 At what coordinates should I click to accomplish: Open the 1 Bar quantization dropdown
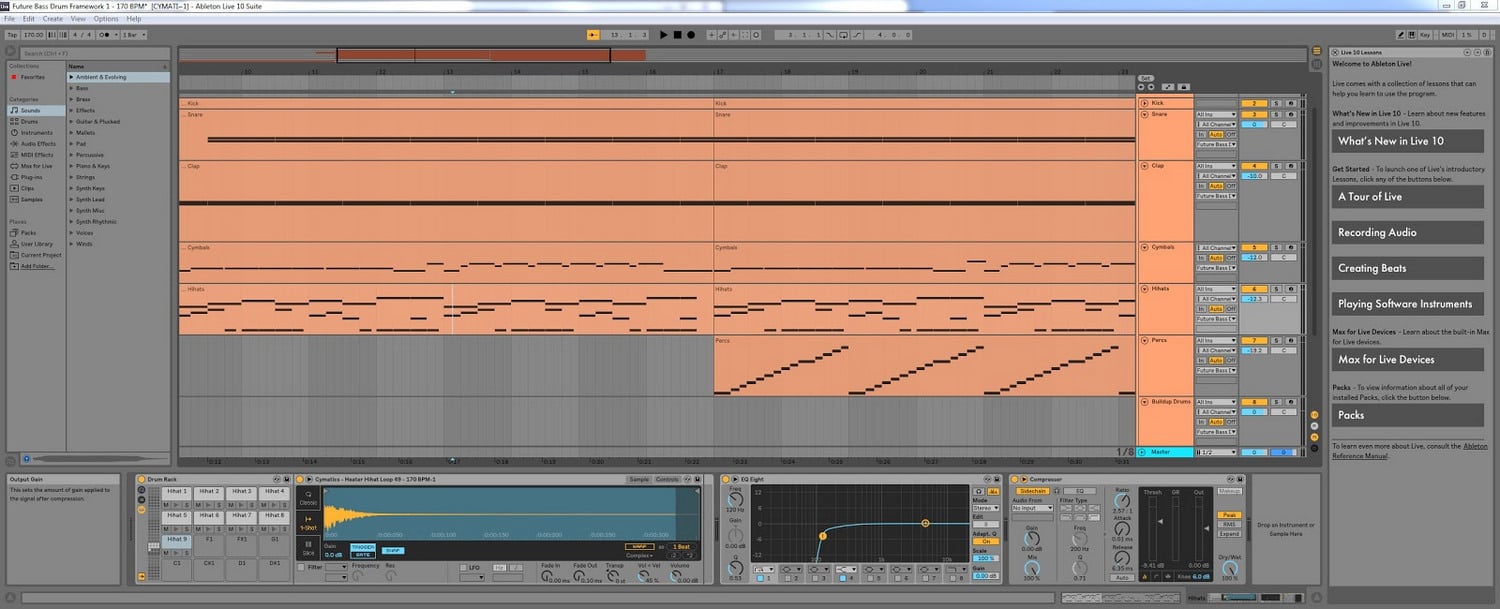click(134, 35)
